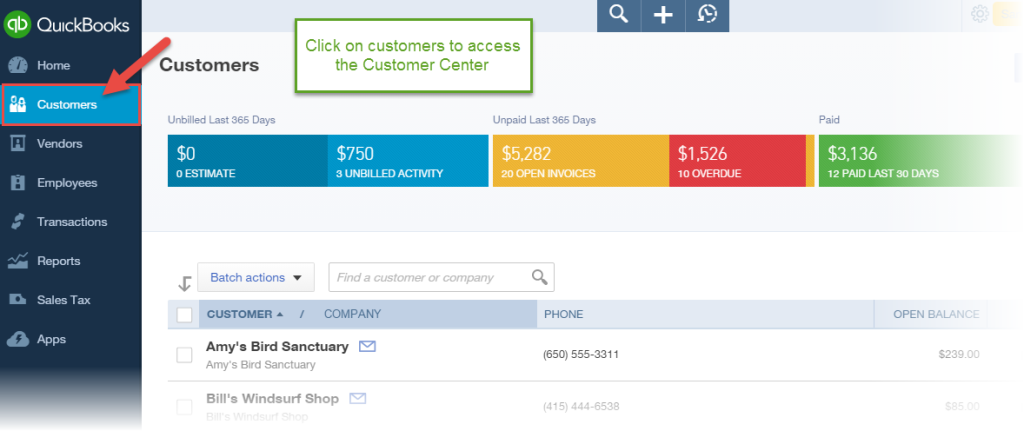Open recent transactions clock icon
The width and height of the screenshot is (1024, 431).
tap(707, 15)
